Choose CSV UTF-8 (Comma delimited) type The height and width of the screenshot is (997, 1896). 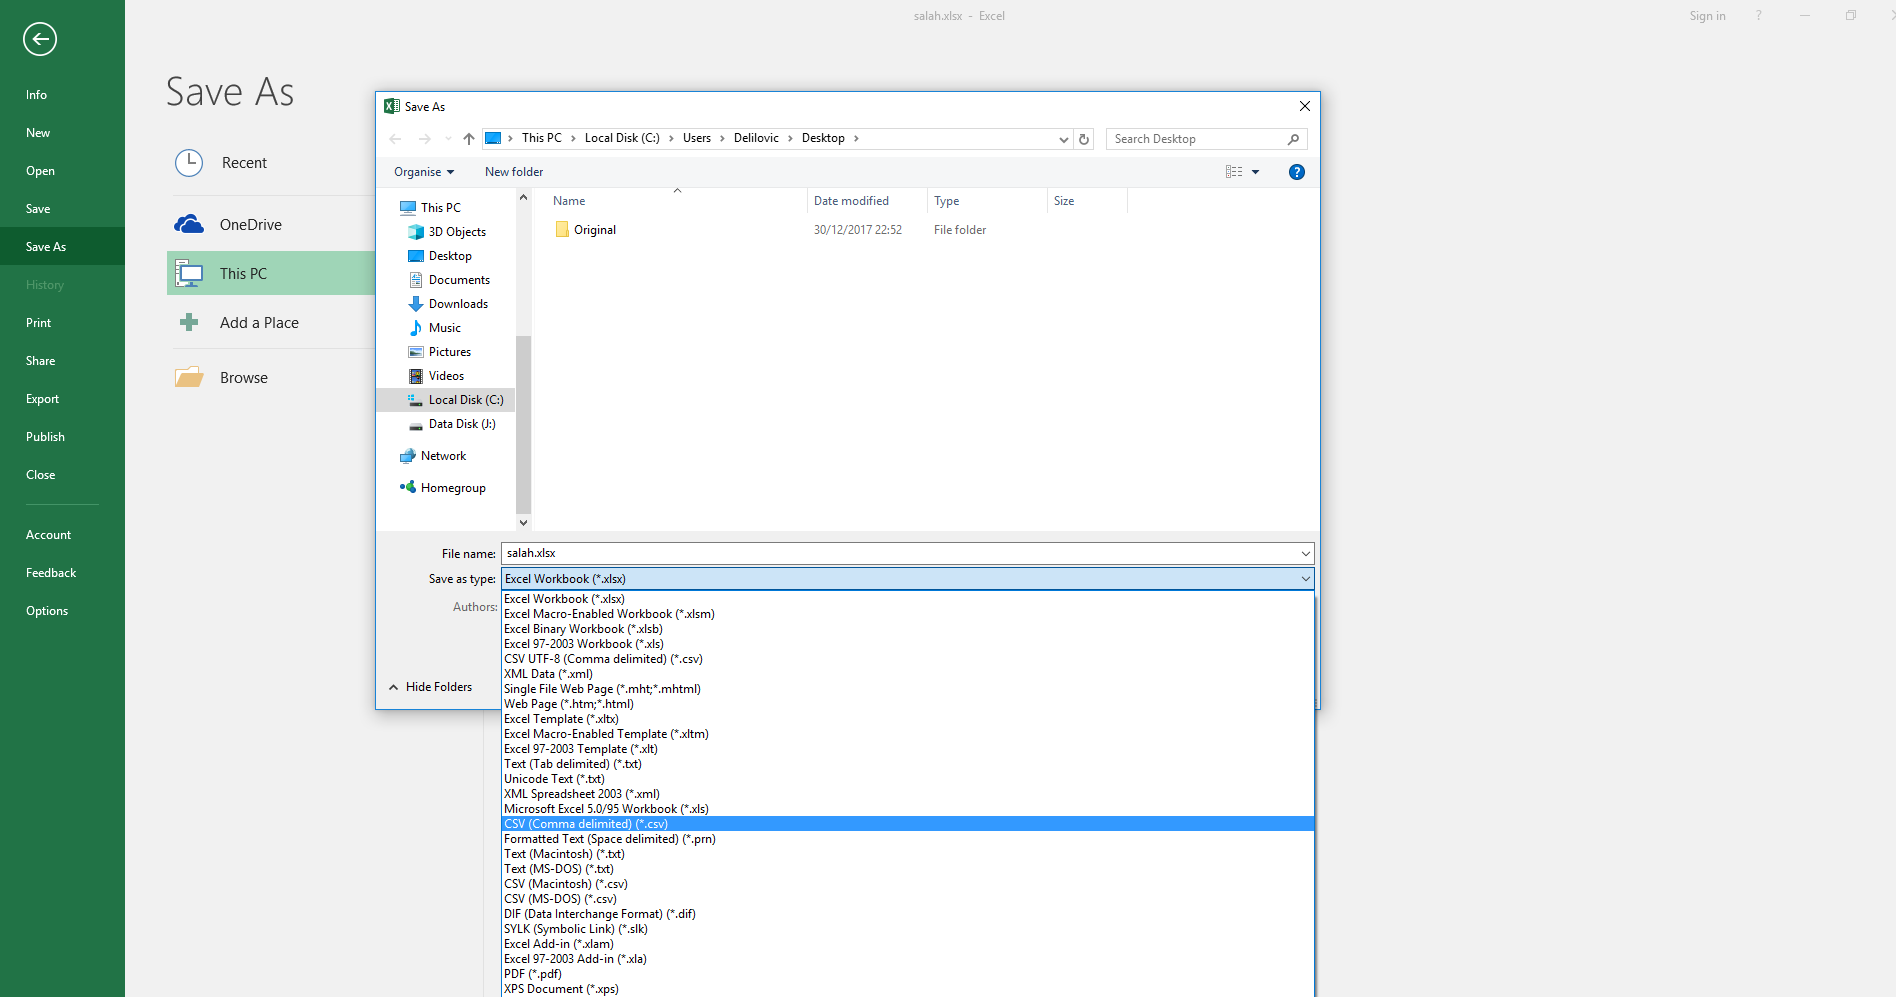(x=907, y=659)
